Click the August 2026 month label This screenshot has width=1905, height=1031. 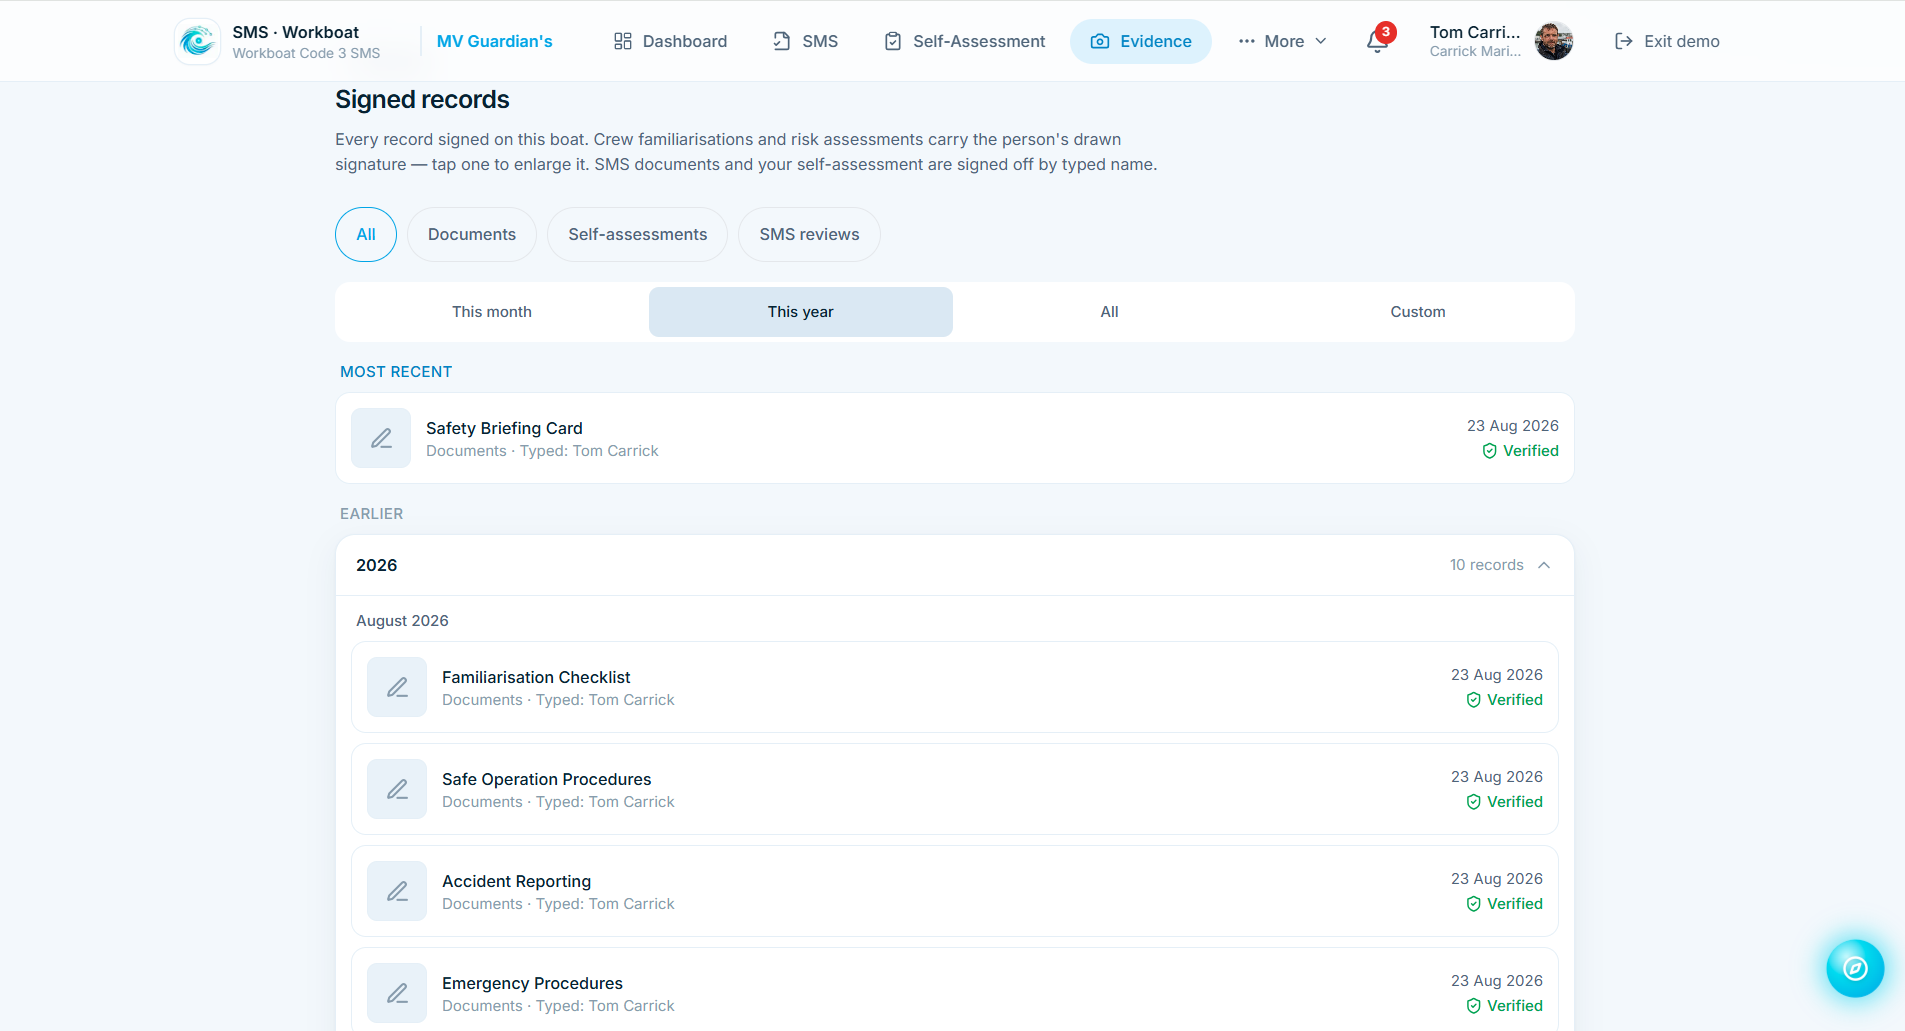click(x=402, y=621)
